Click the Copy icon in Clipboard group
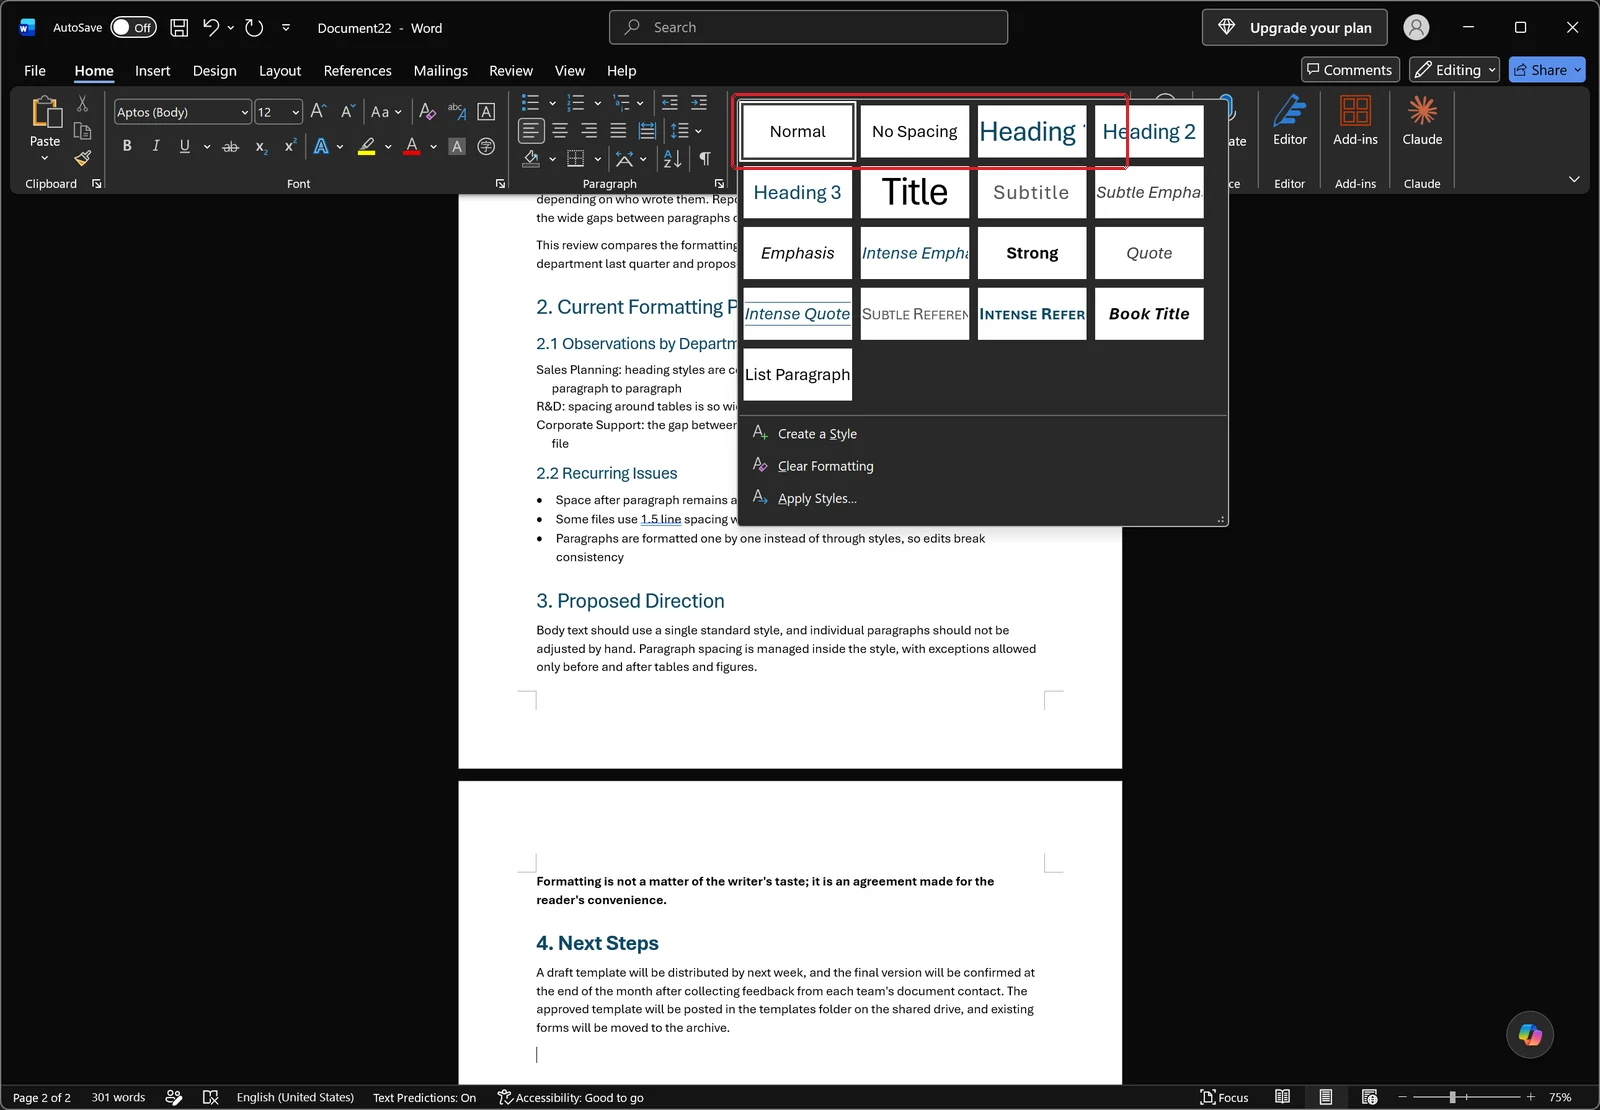Screen dimensions: 1600x1110 tap(83, 131)
